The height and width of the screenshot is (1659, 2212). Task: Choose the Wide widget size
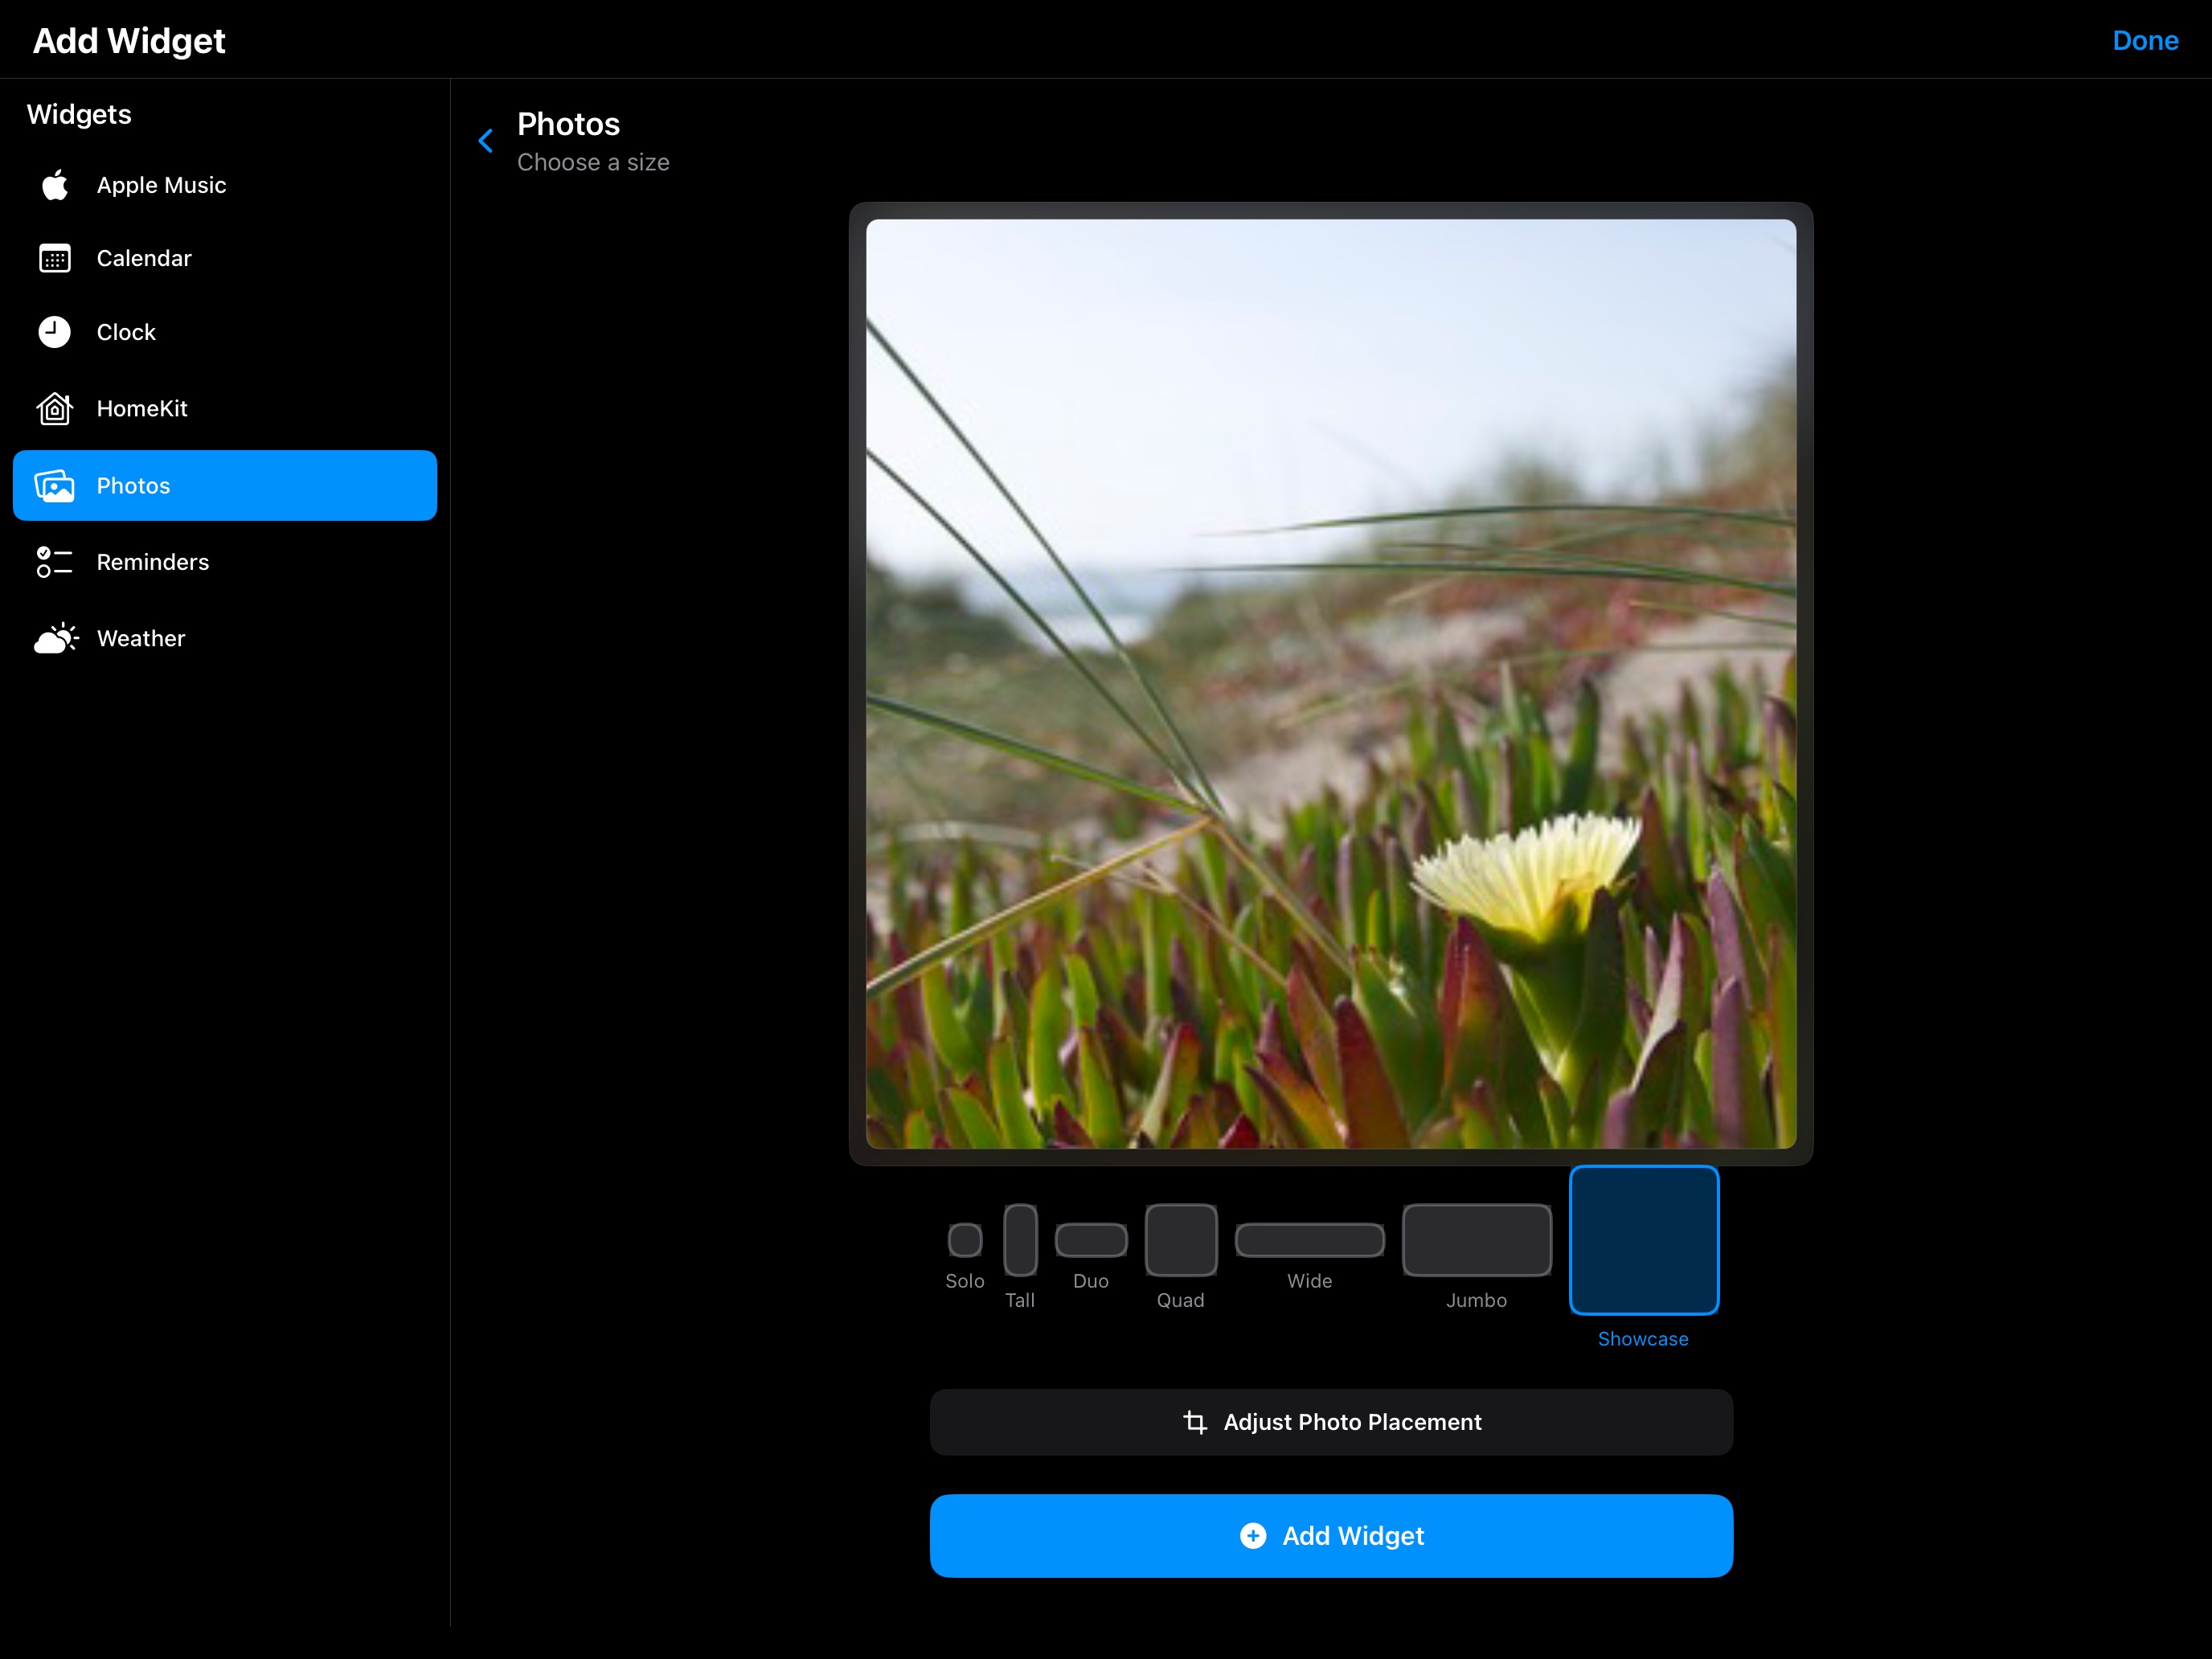[x=1310, y=1240]
